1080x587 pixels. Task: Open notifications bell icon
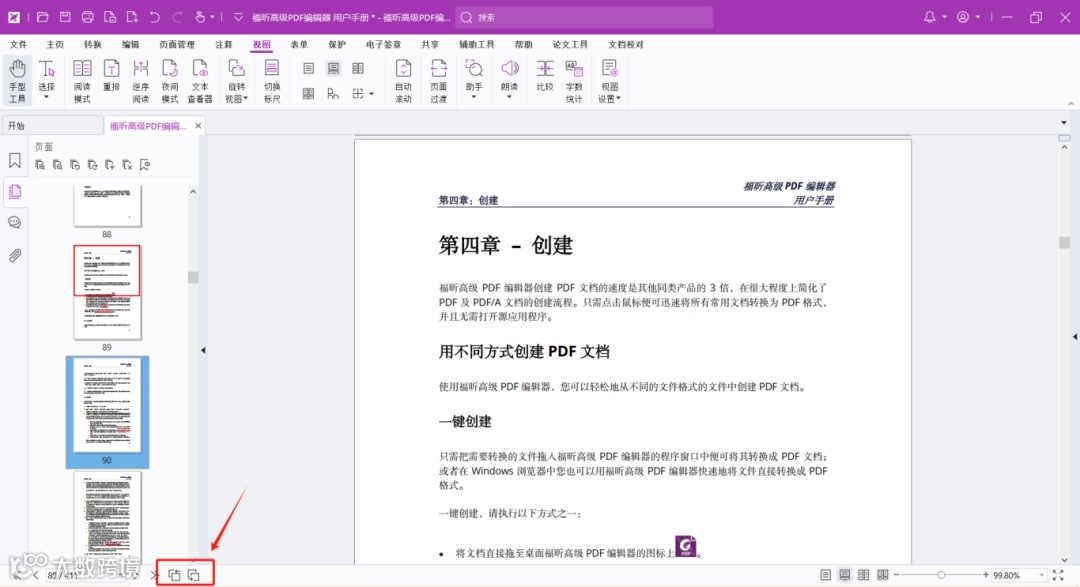point(930,17)
